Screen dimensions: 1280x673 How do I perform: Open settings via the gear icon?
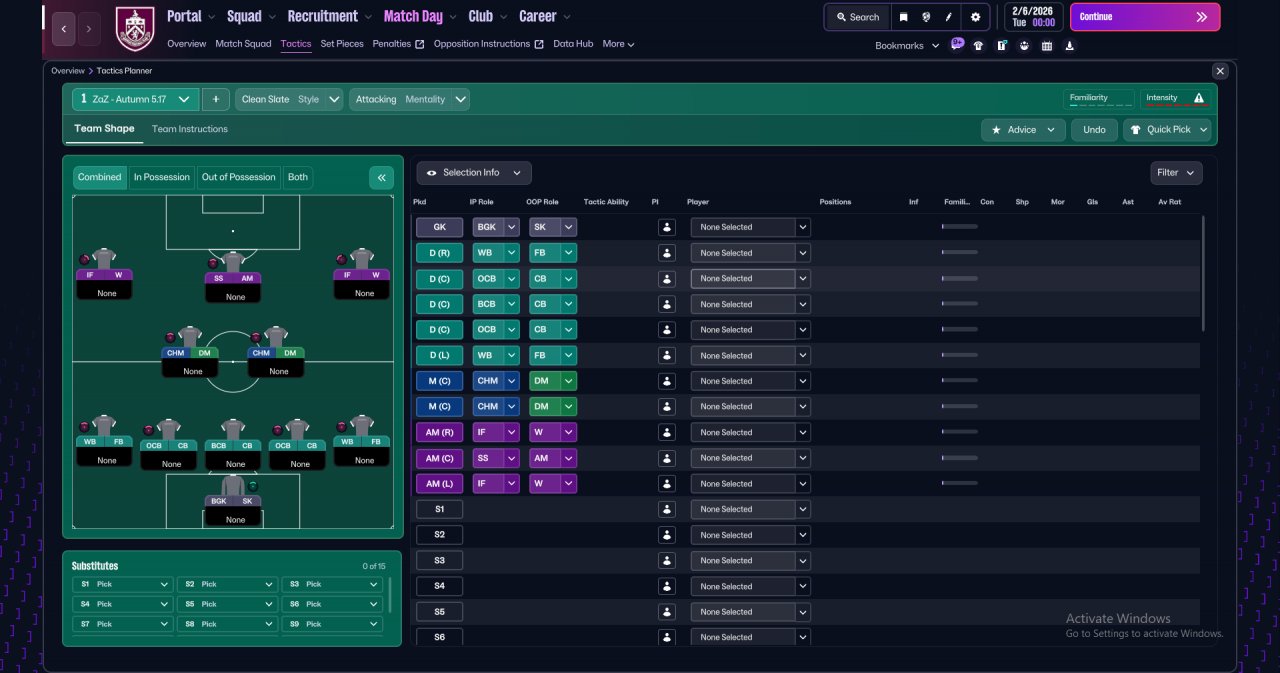coord(976,17)
